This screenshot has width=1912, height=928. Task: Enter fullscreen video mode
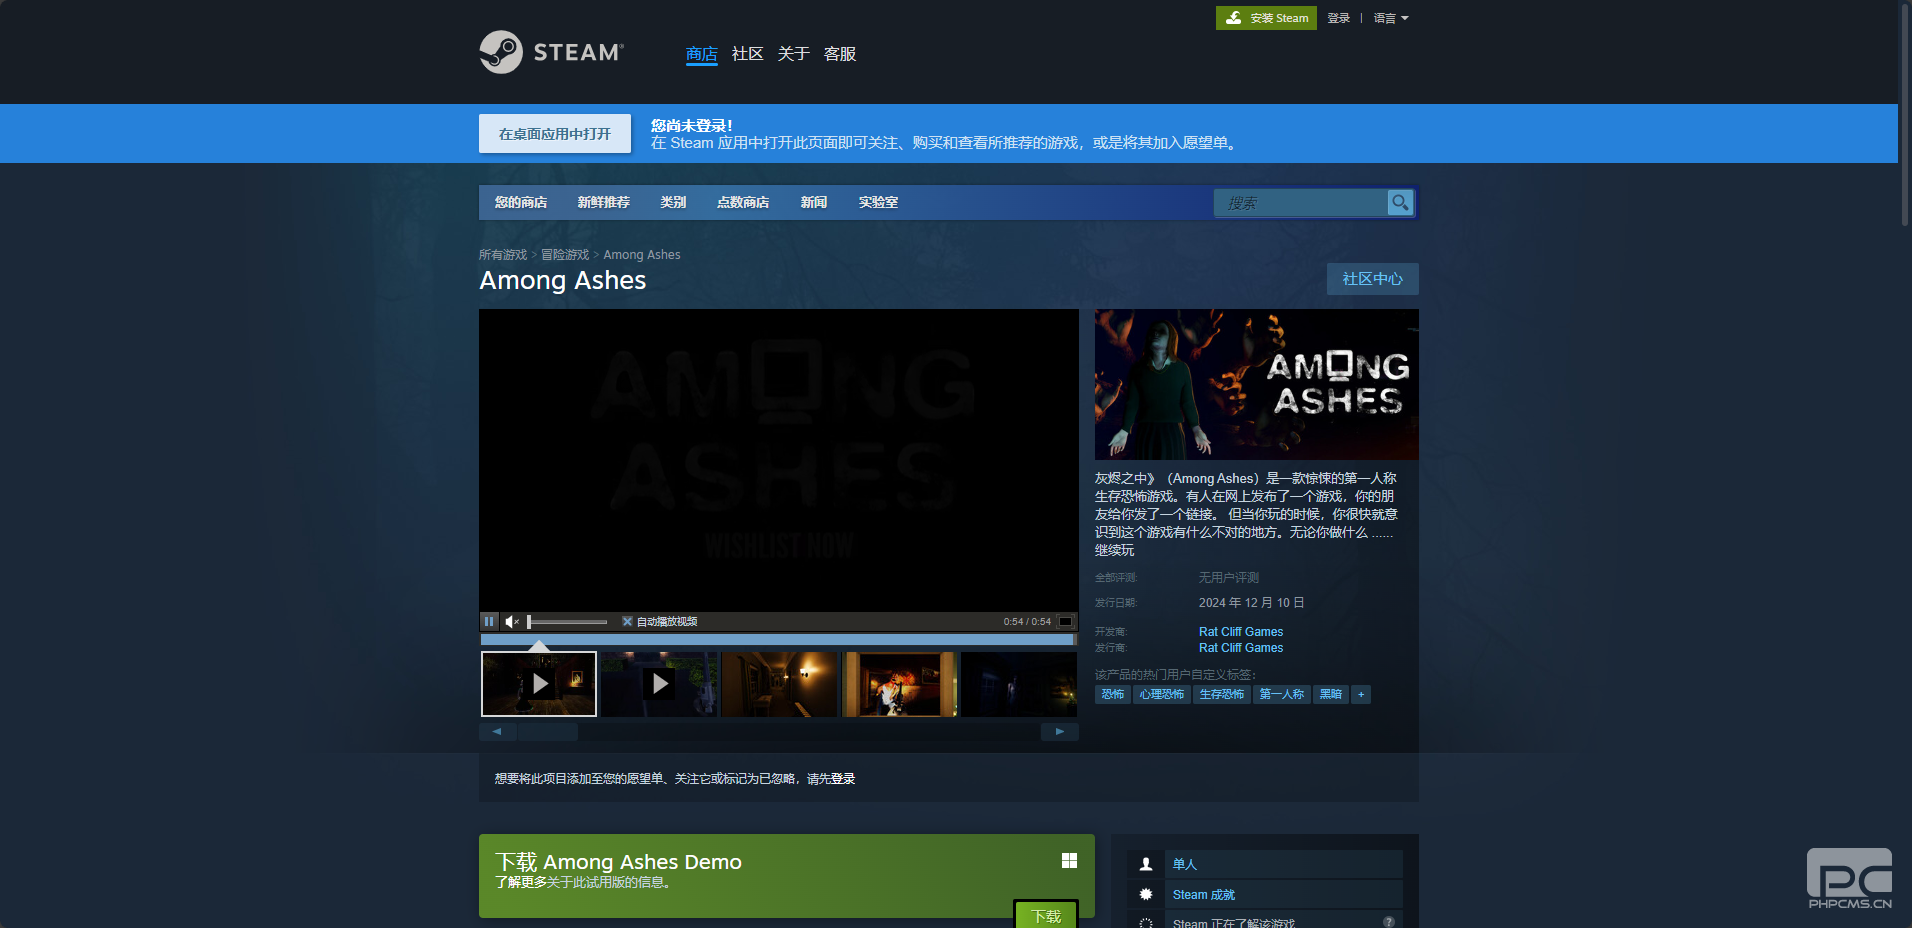(1066, 621)
